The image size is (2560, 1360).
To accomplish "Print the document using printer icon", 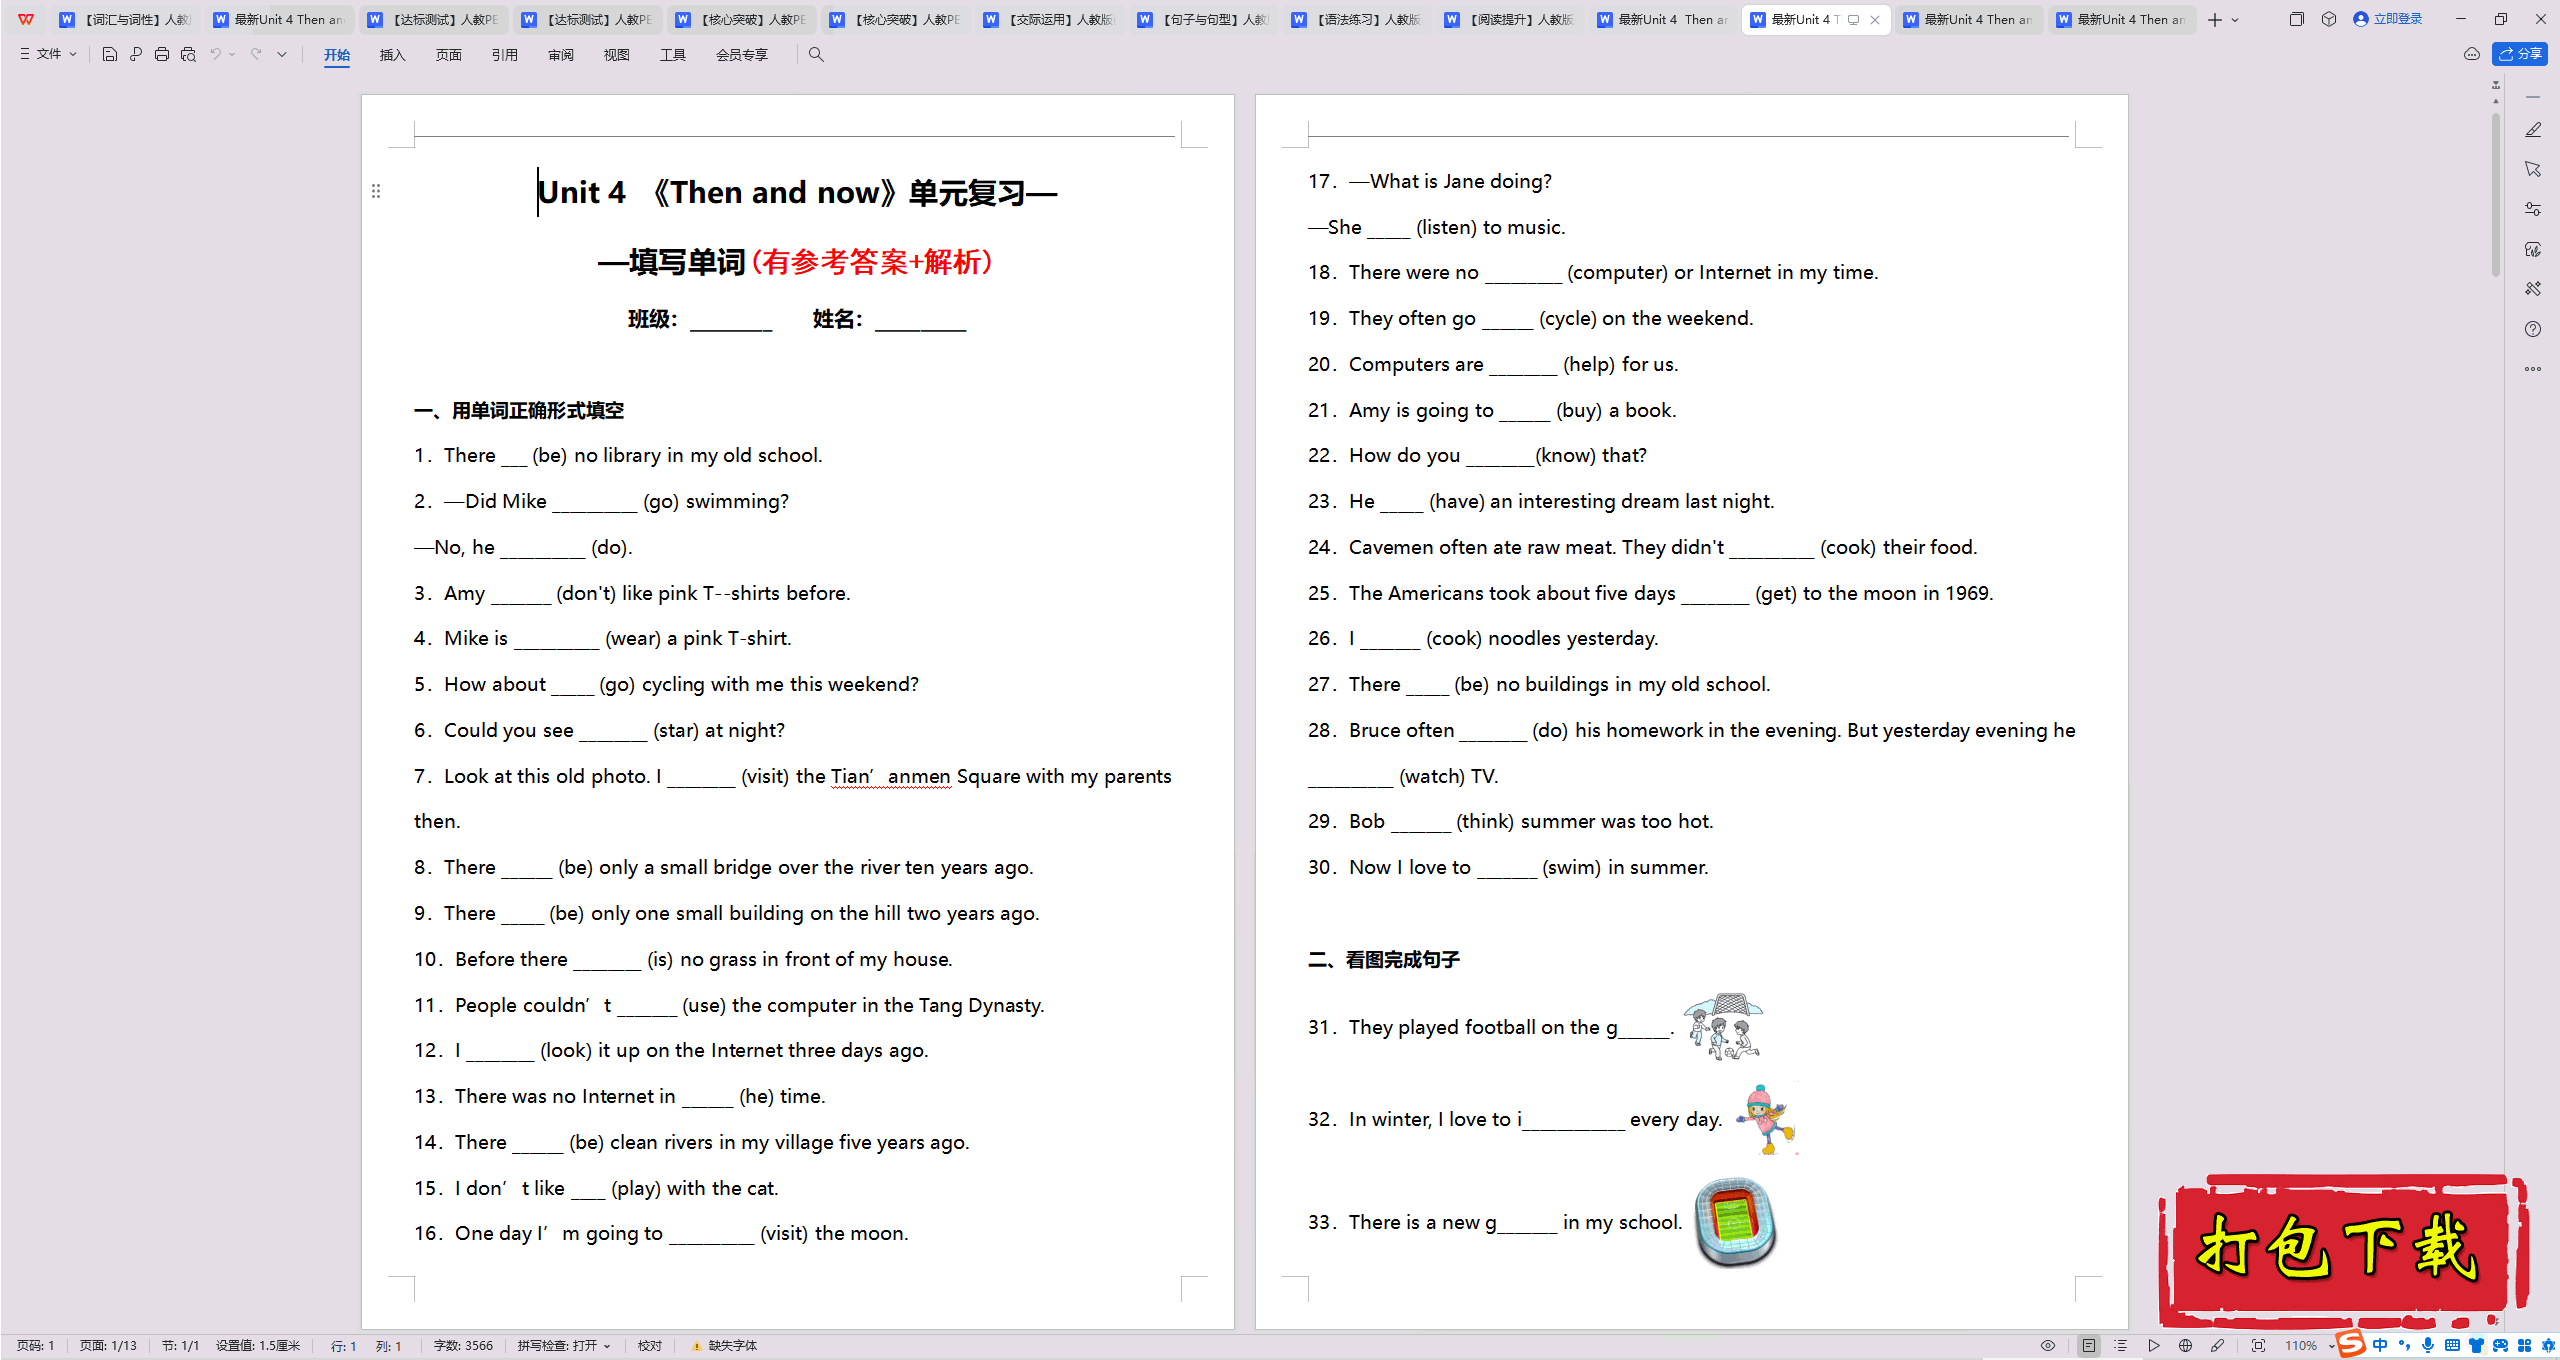I will coord(162,55).
